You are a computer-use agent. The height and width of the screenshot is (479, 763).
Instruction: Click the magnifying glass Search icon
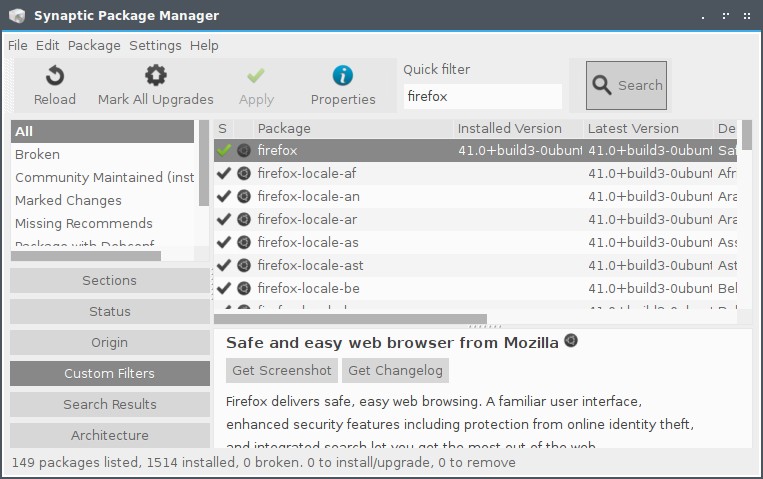[x=601, y=85]
